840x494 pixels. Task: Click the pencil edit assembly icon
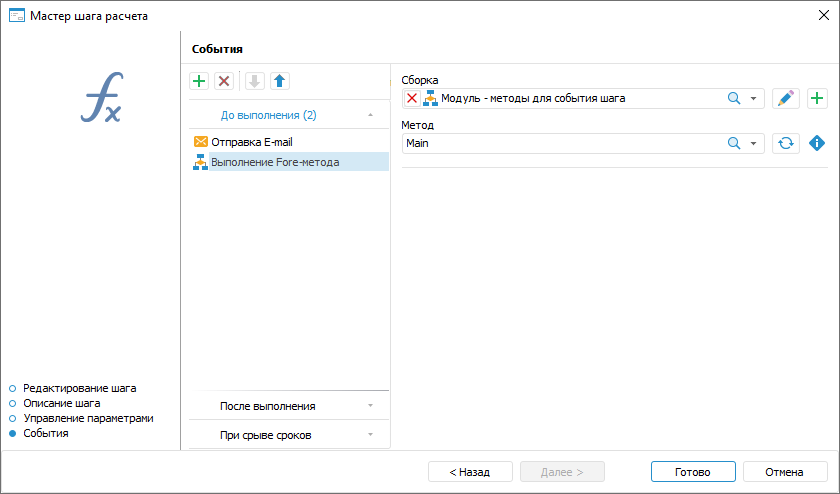(786, 98)
